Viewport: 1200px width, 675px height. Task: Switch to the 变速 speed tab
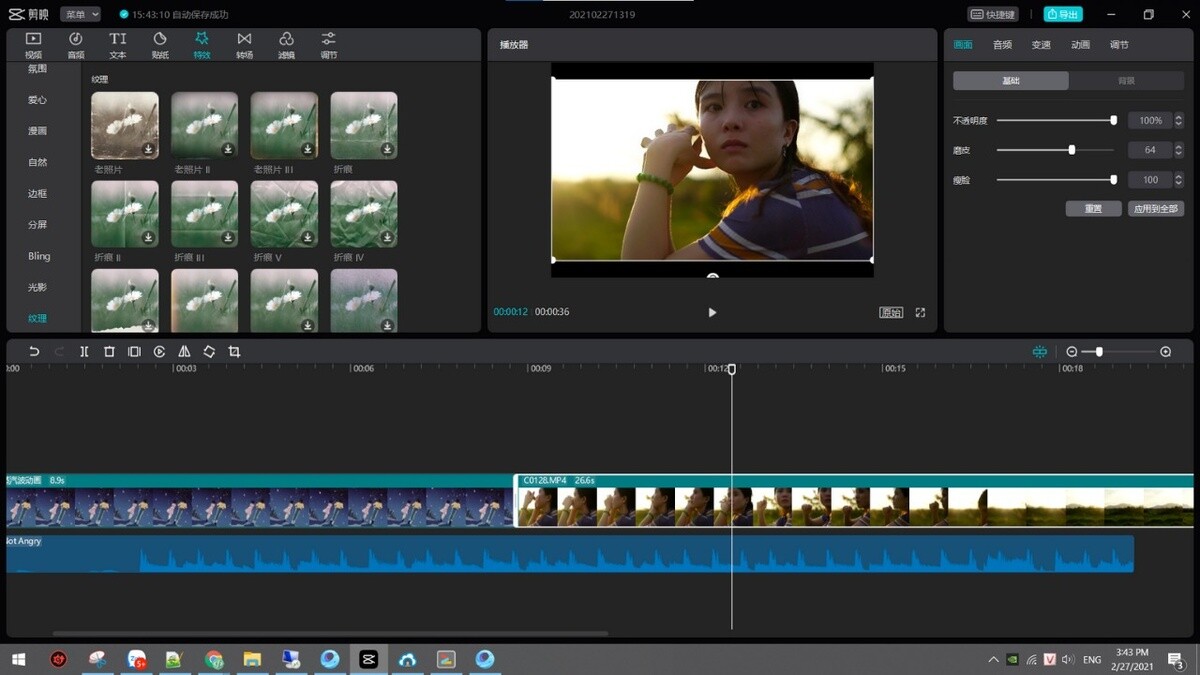[1041, 45]
